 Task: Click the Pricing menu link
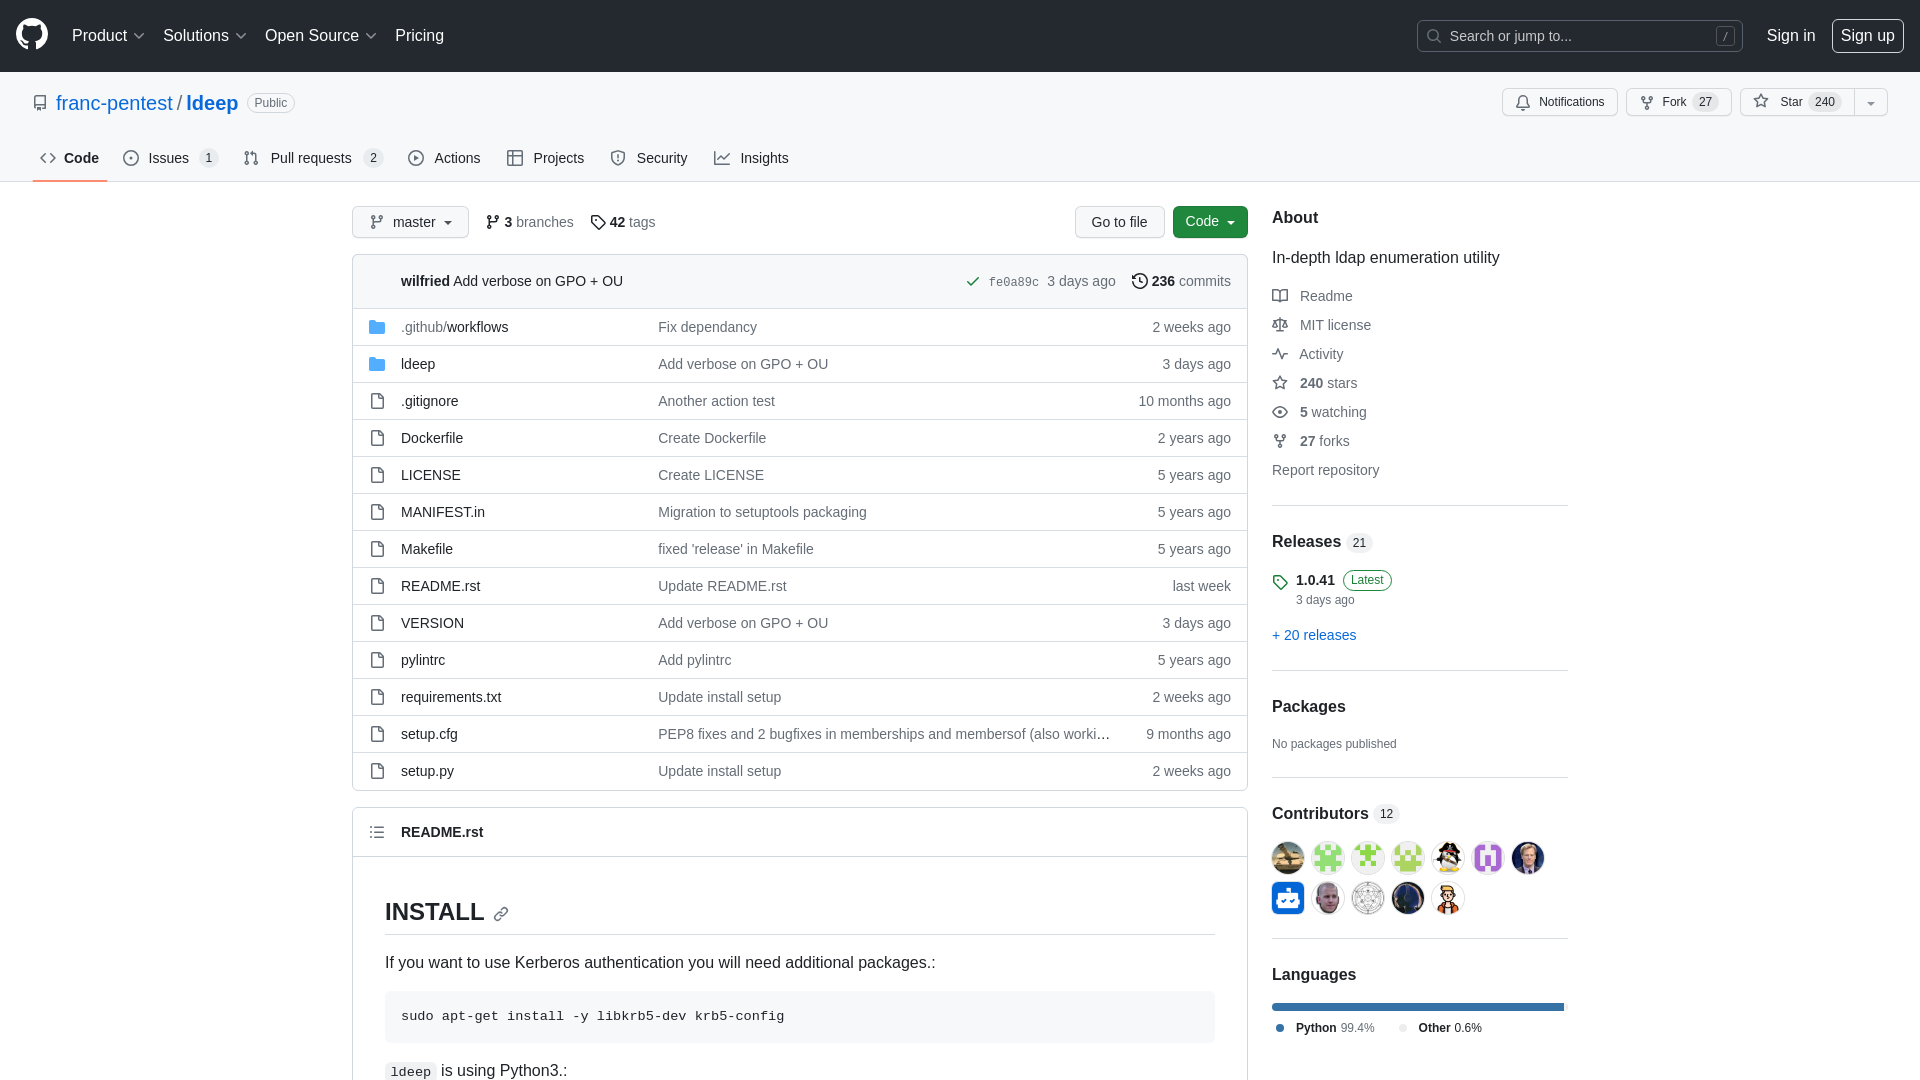pos(419,36)
